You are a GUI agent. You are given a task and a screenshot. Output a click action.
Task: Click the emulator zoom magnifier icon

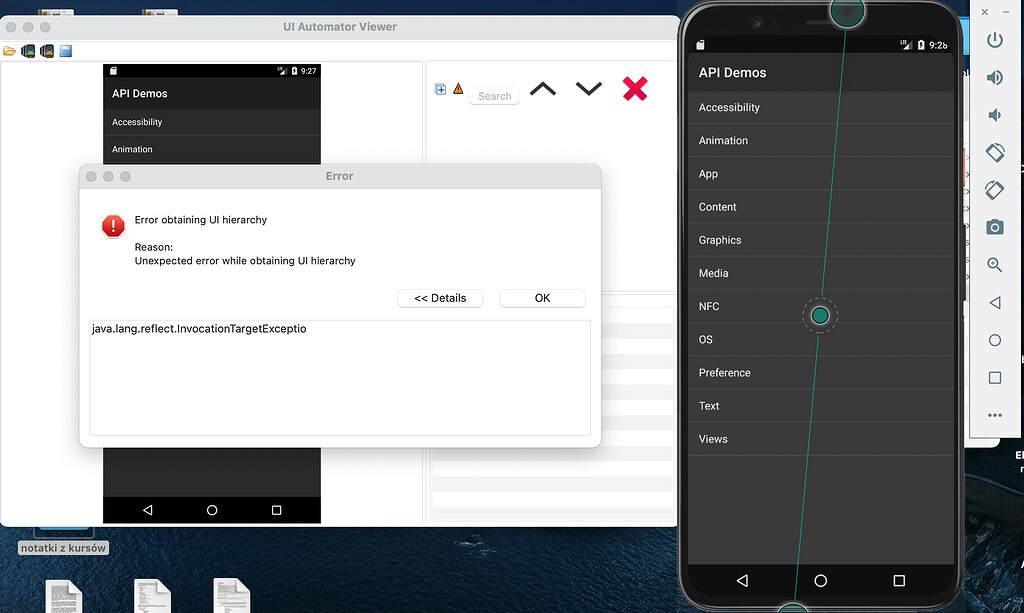pos(994,265)
